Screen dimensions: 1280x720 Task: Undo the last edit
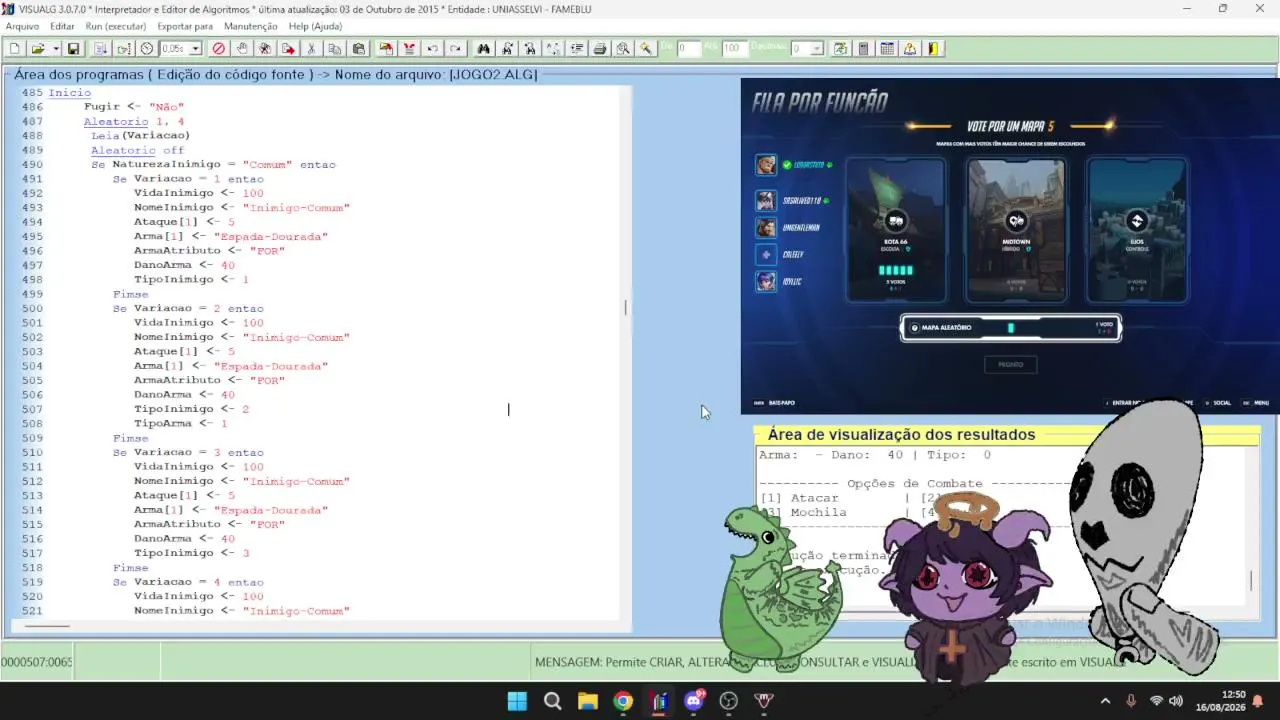(x=433, y=48)
